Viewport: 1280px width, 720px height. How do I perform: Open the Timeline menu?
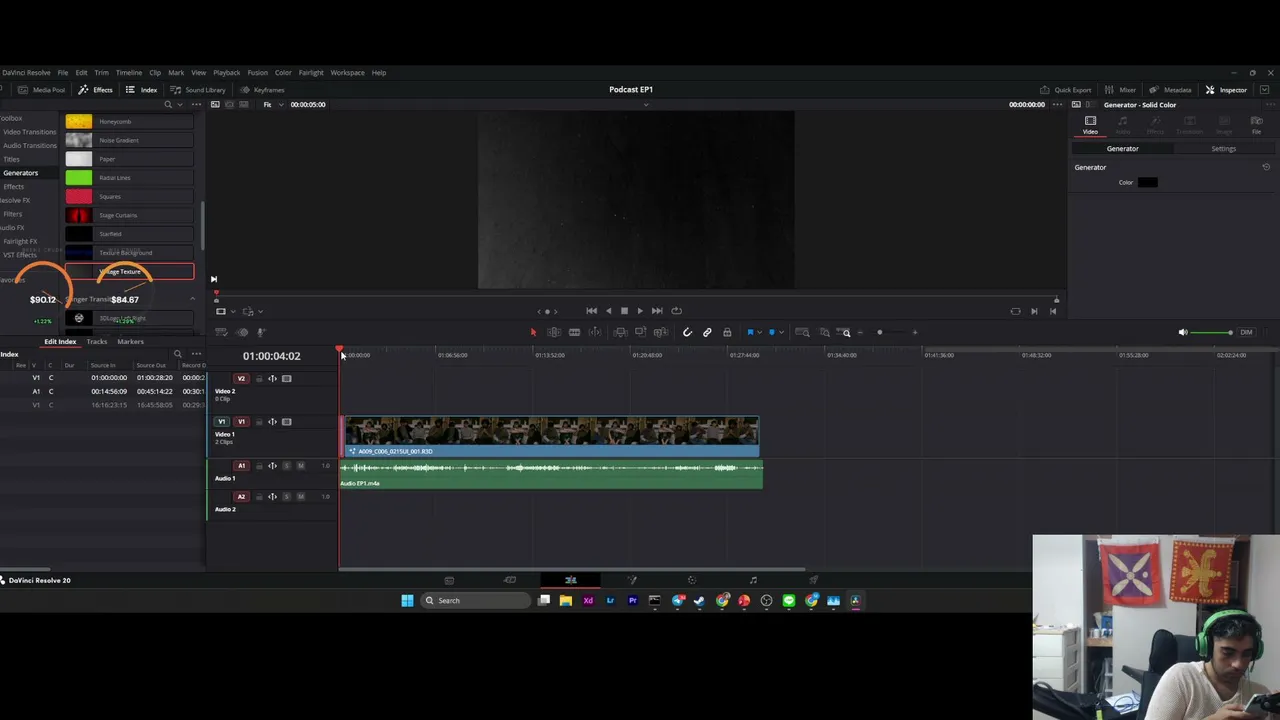click(129, 73)
